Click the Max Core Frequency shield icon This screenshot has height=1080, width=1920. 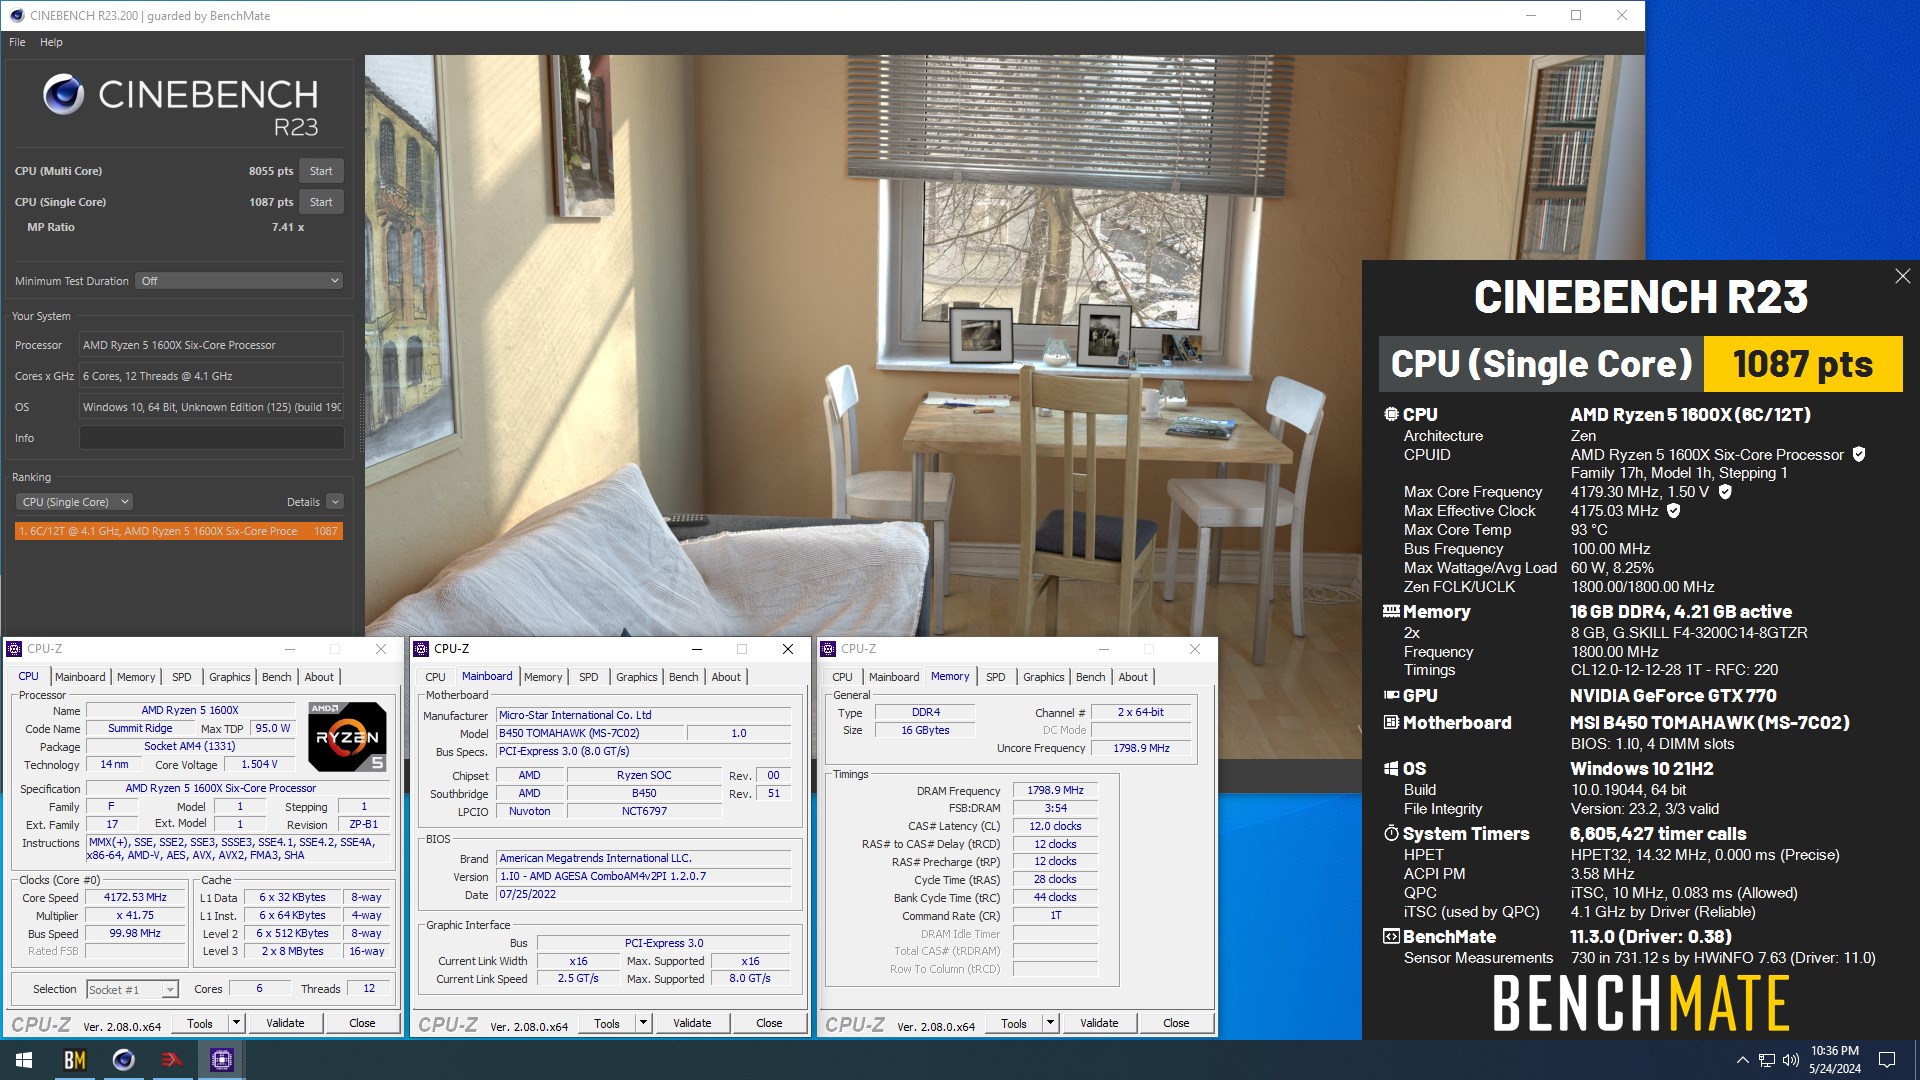1725,492
